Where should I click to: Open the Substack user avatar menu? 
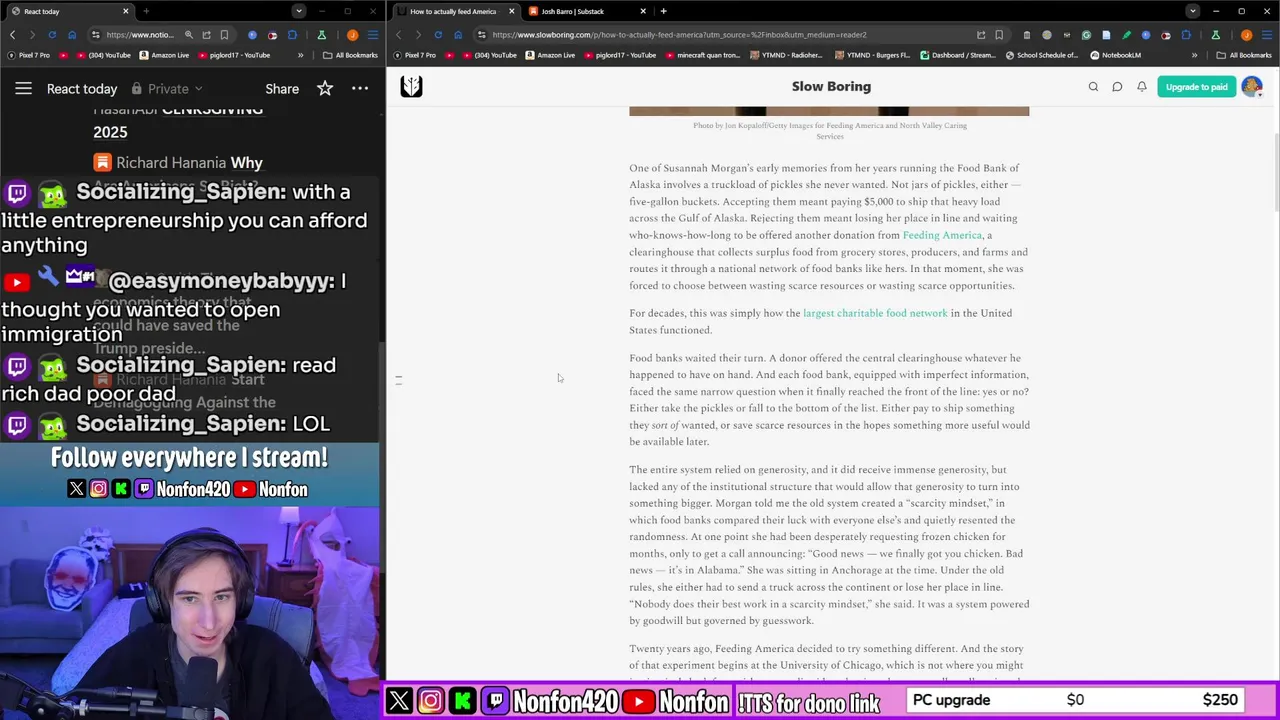1251,87
